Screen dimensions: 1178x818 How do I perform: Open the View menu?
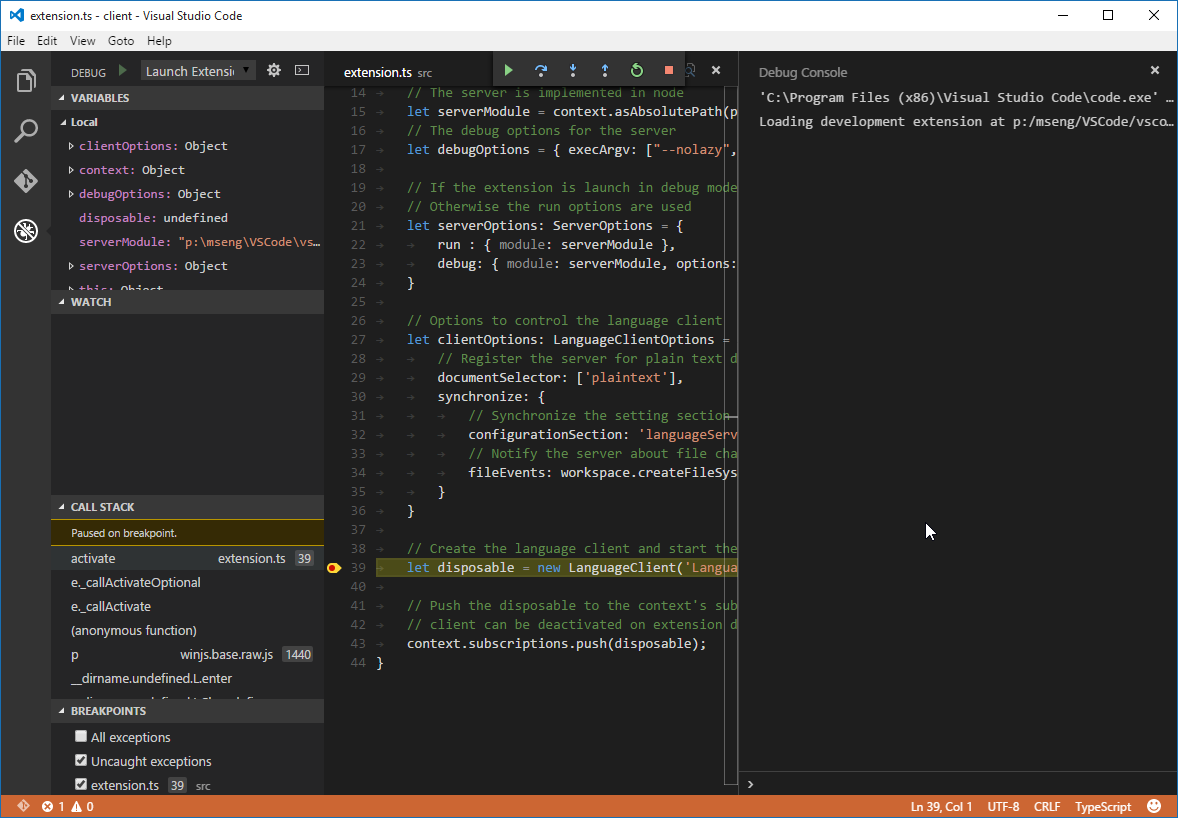pos(83,41)
